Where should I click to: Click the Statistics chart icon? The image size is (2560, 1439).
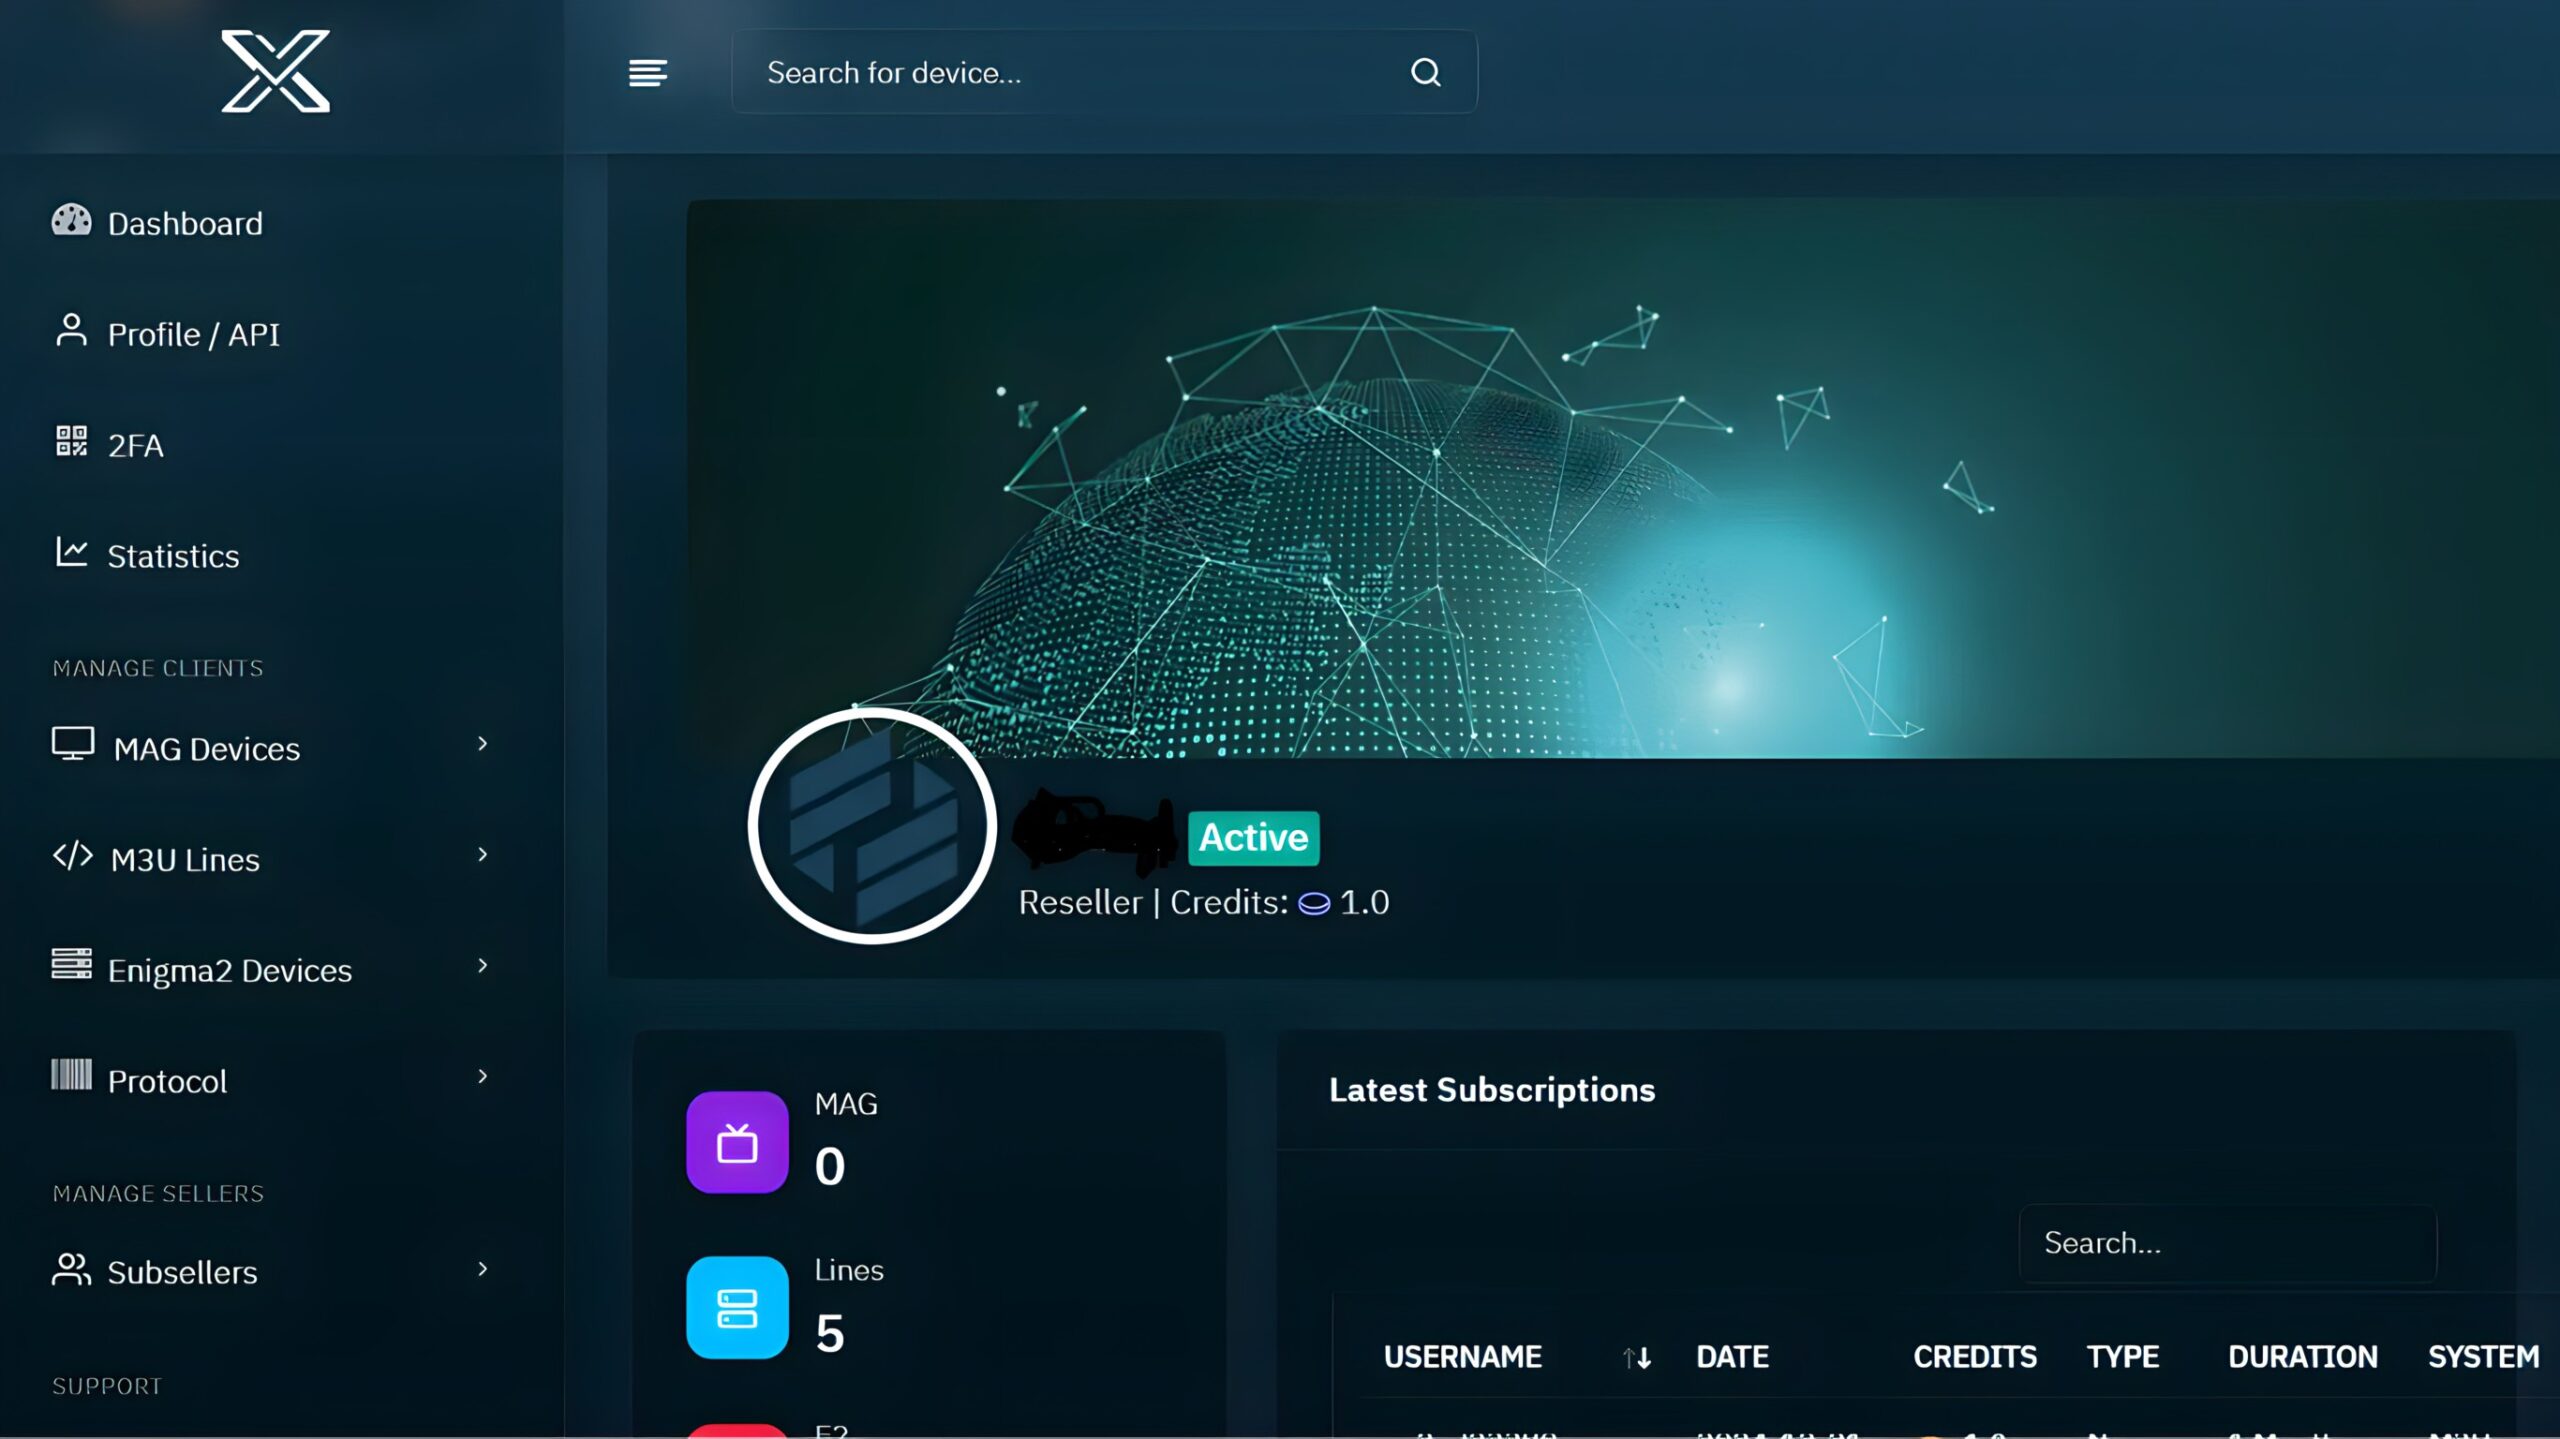71,552
